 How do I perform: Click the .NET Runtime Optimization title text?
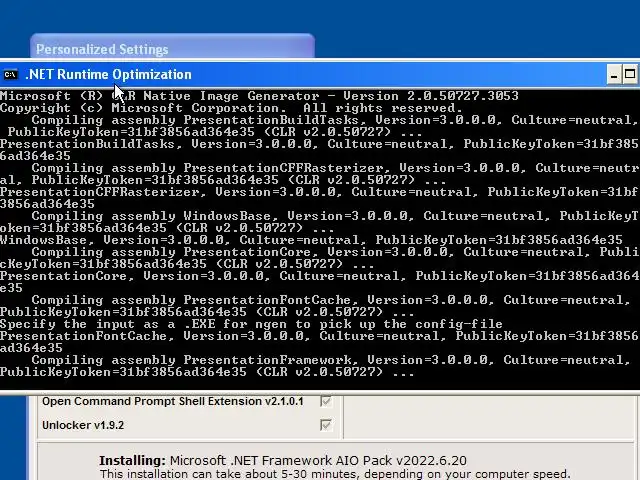click(x=109, y=75)
